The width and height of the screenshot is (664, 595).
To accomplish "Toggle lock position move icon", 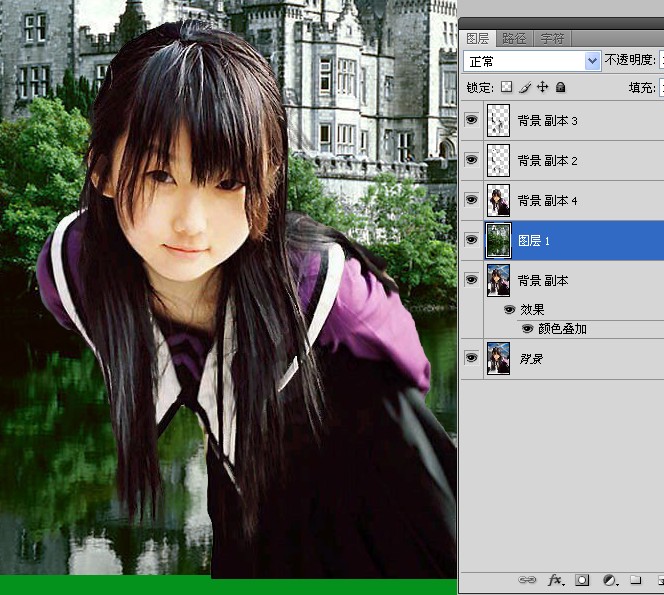I will 542,87.
